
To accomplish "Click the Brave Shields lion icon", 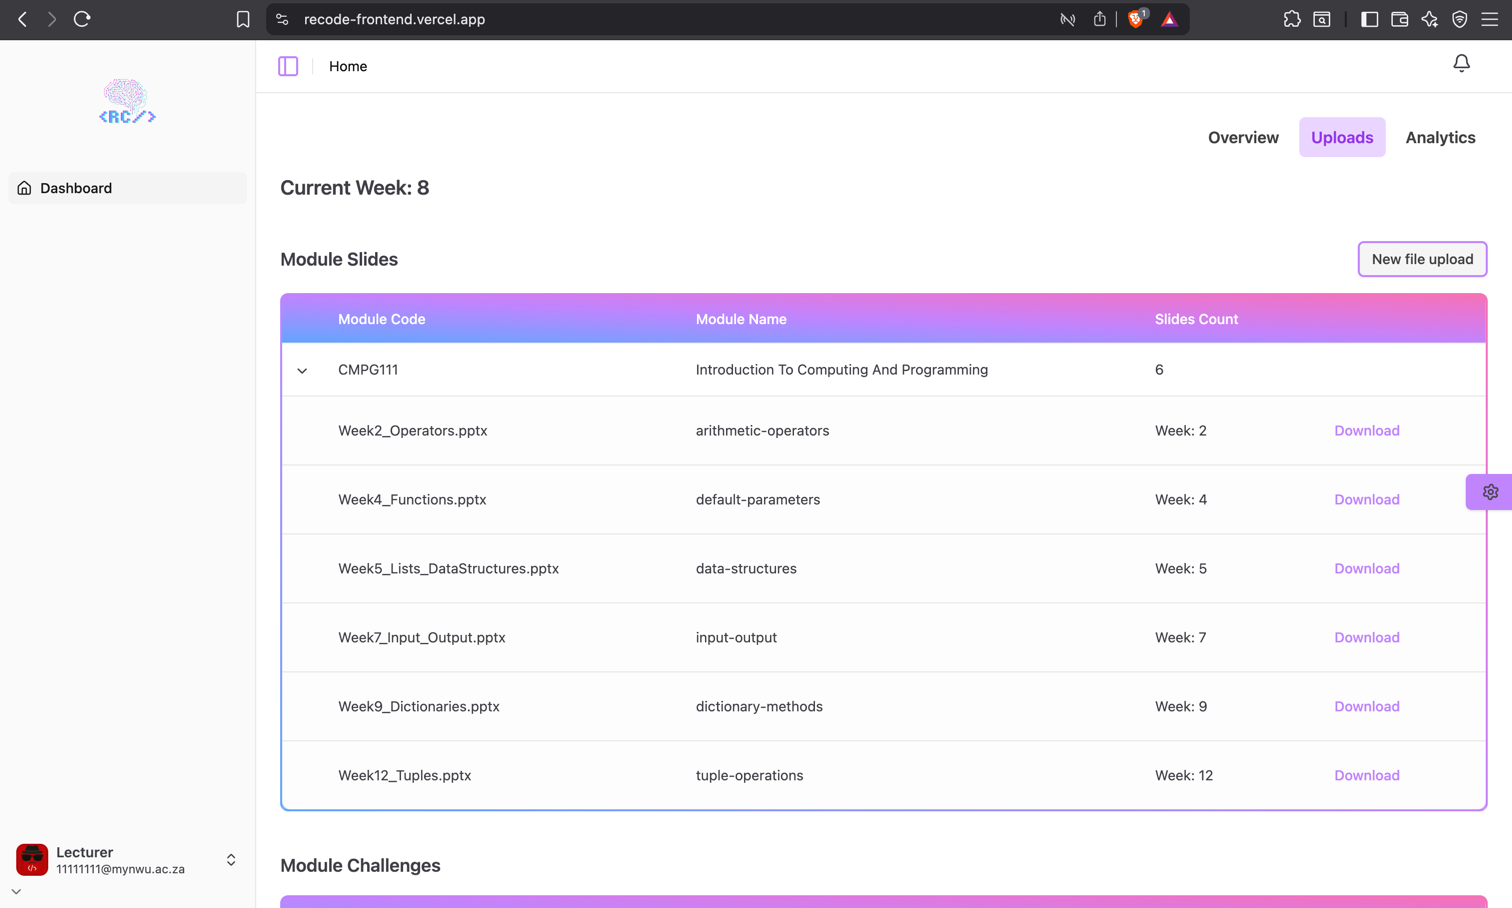I will coord(1137,19).
